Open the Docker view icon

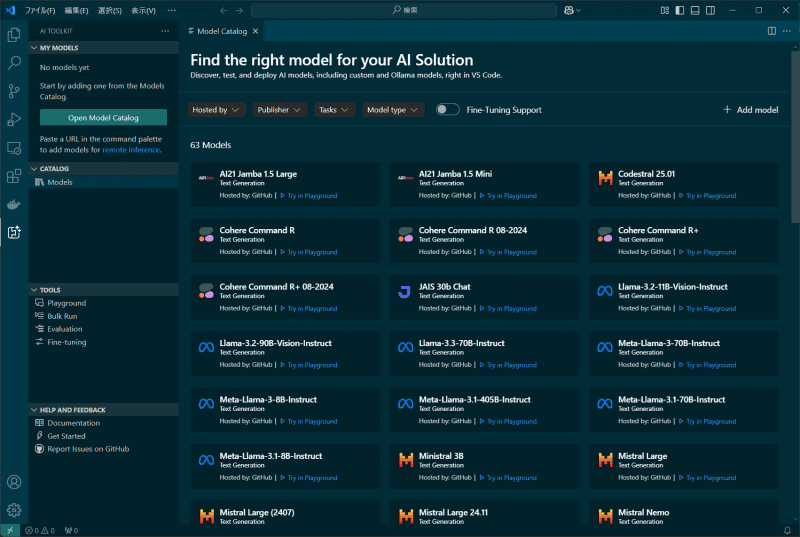[x=14, y=204]
